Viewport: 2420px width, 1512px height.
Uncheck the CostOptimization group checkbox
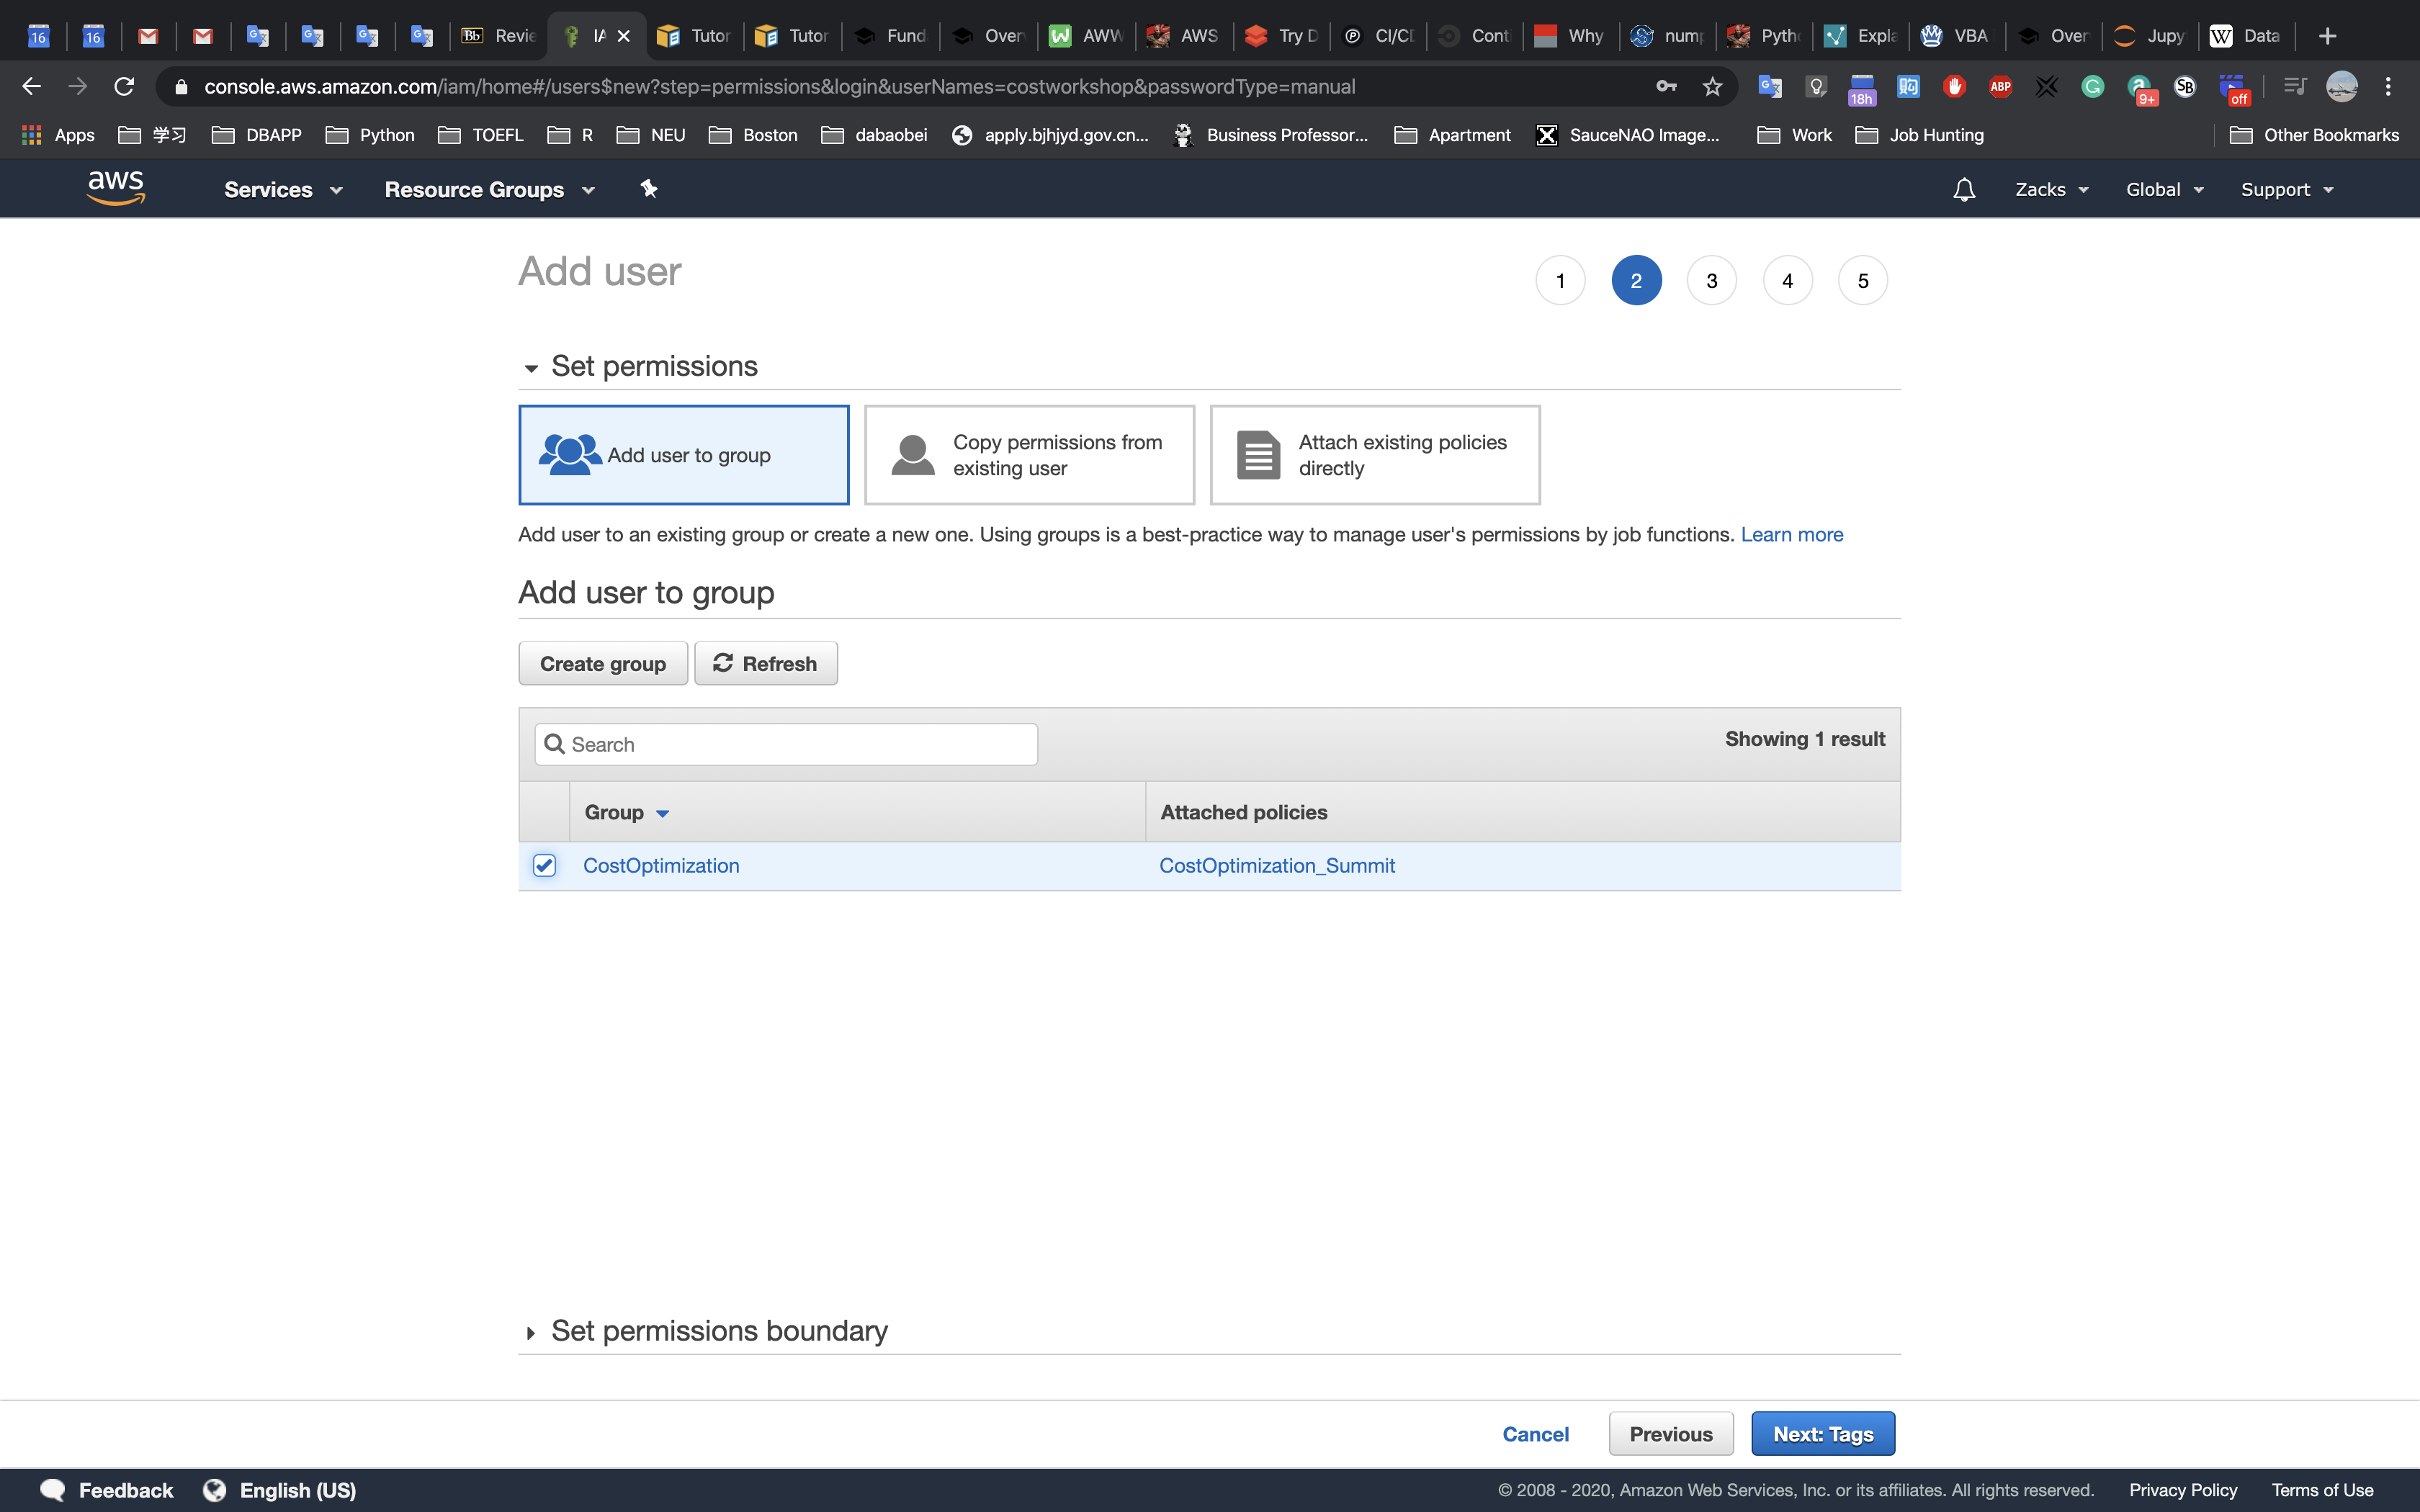[x=544, y=865]
